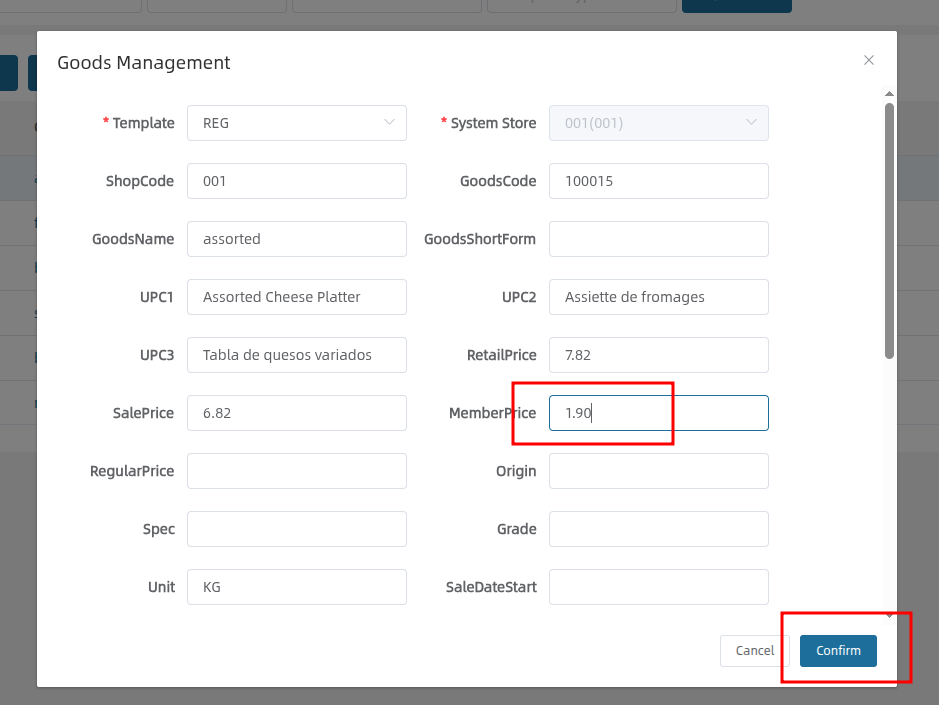
Task: Click the MemberPrice field
Action: point(658,413)
